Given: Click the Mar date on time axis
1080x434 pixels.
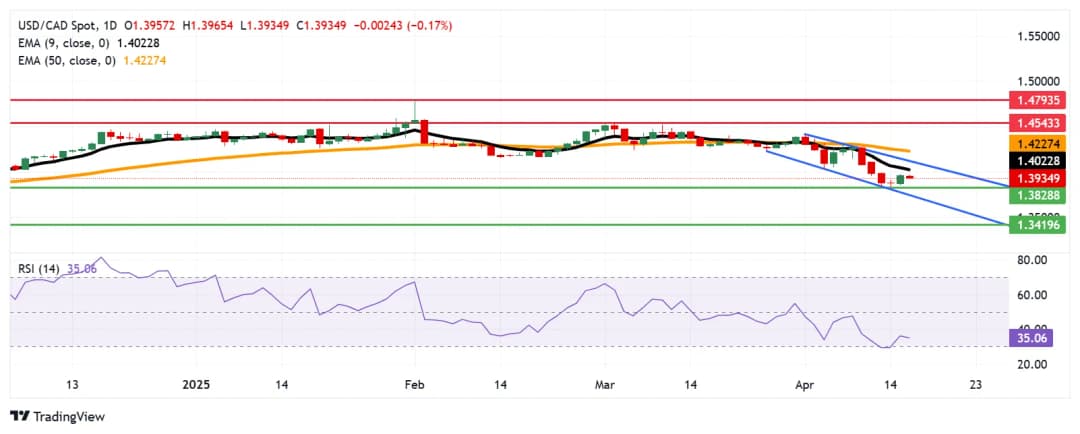Looking at the screenshot, I should [x=605, y=385].
